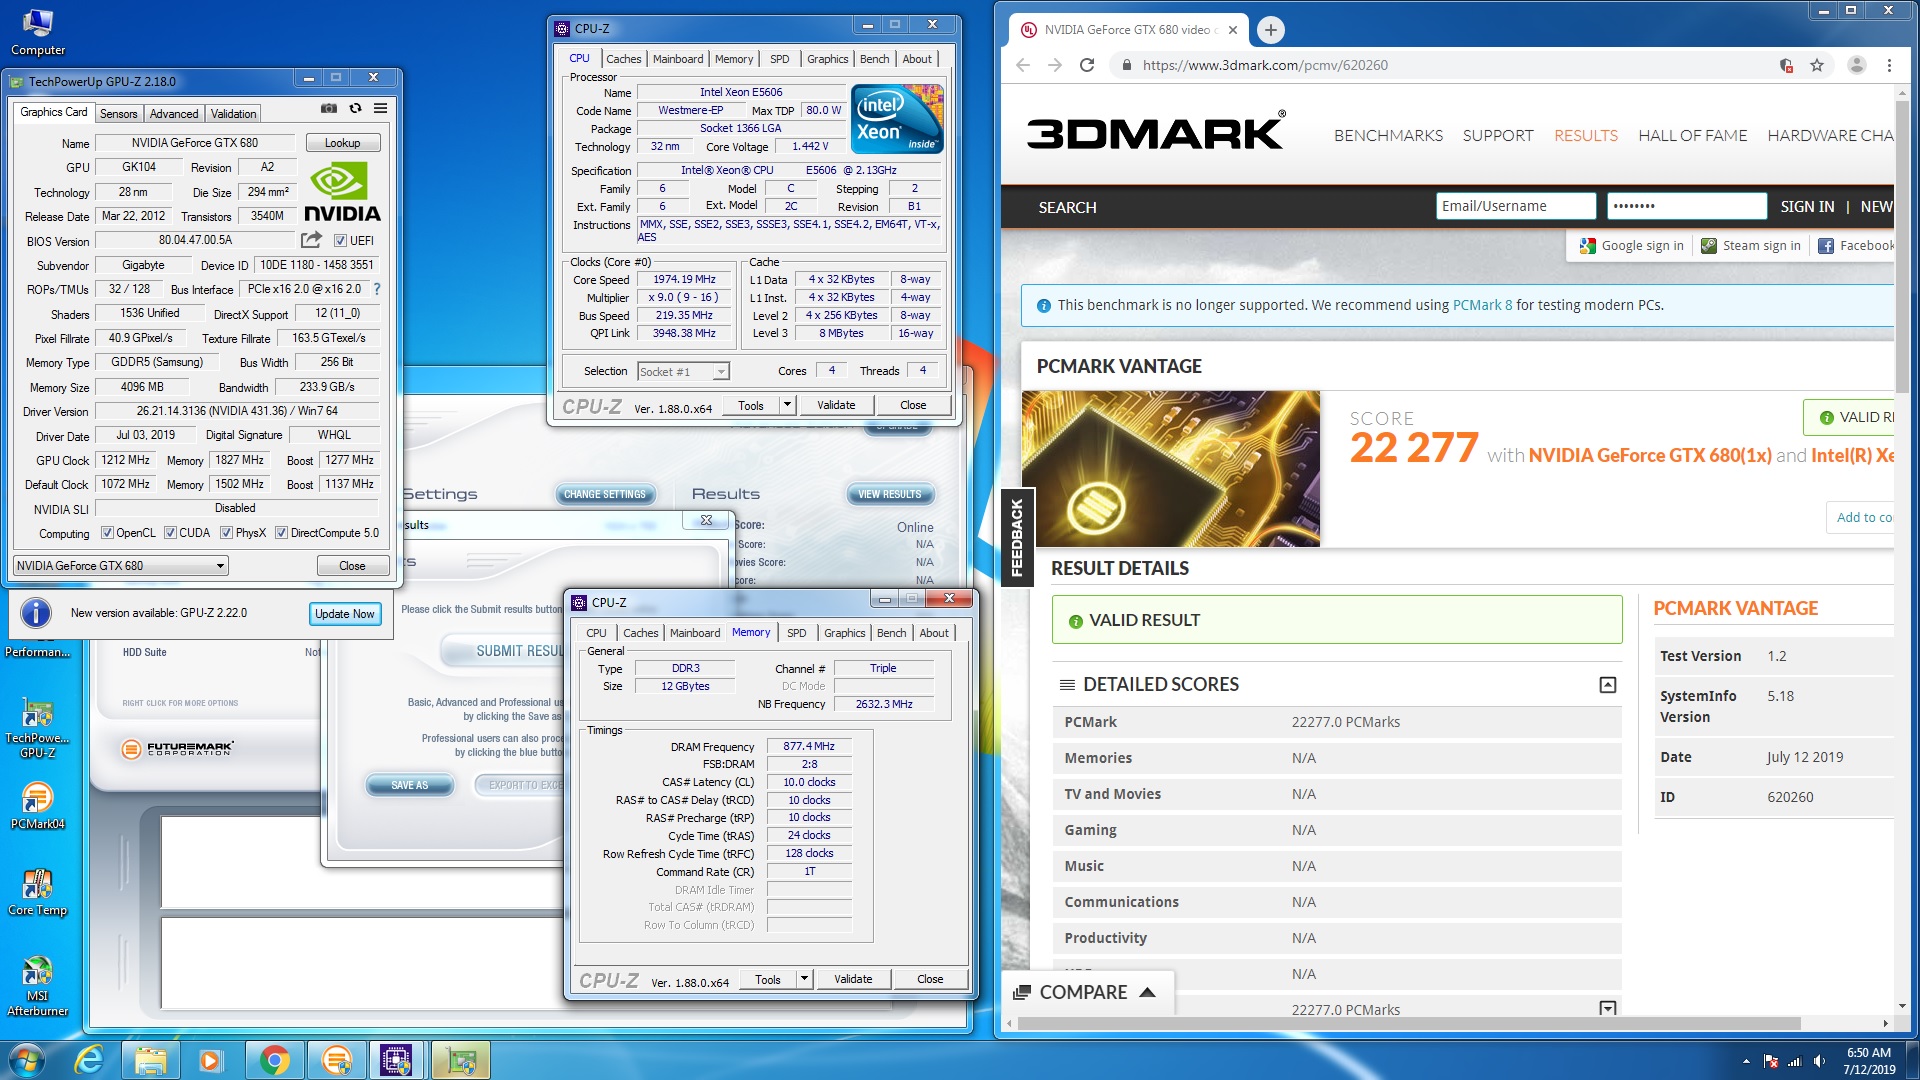This screenshot has height=1080, width=1920.
Task: Click the browser horizontal scrollbar
Action: pyautogui.click(x=1410, y=1023)
